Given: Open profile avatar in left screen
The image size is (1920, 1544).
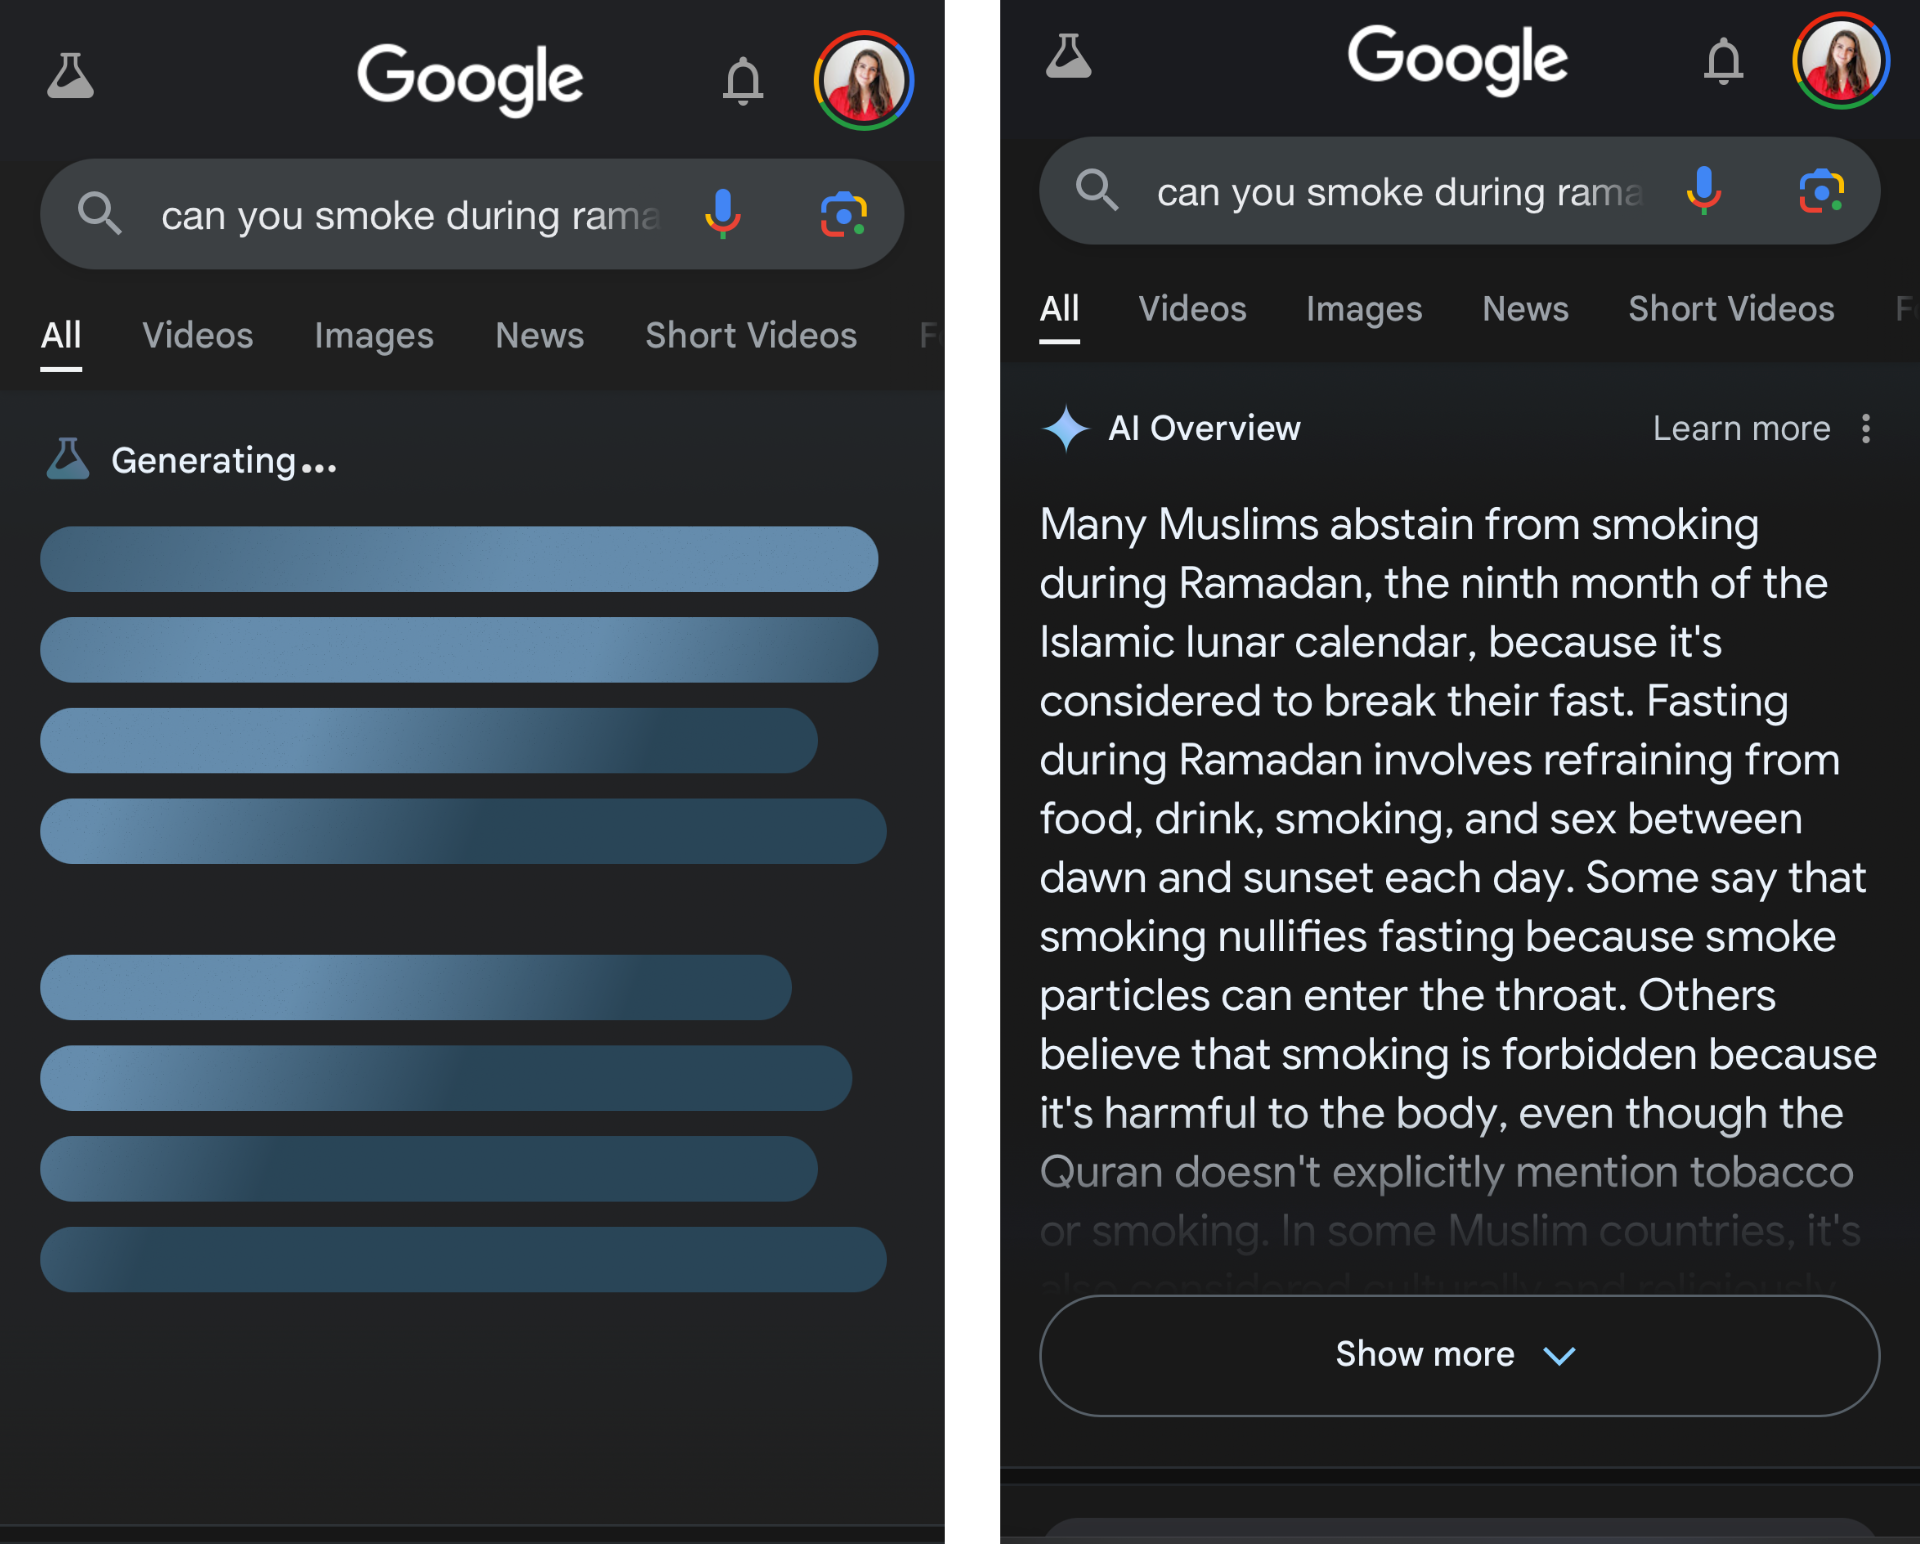Looking at the screenshot, I should click(x=864, y=80).
